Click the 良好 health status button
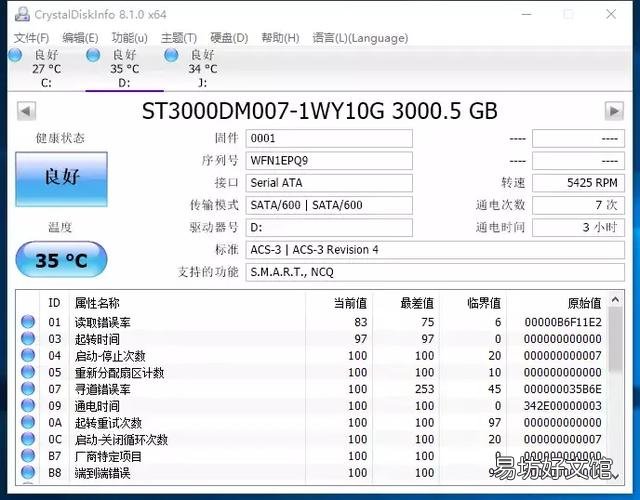This screenshot has height=500, width=640. (x=62, y=179)
